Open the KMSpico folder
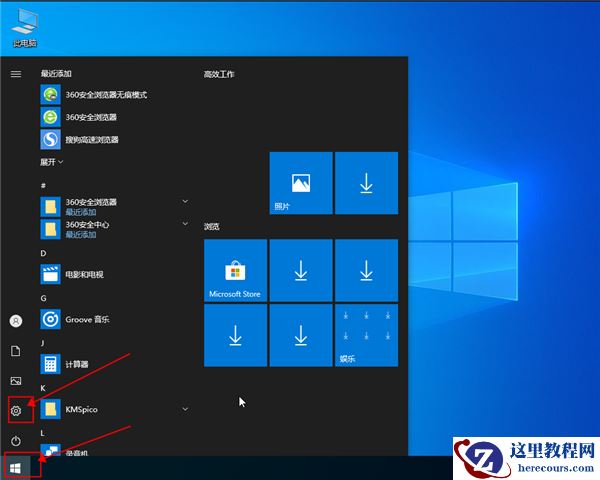This screenshot has width=600, height=480. tap(115, 409)
